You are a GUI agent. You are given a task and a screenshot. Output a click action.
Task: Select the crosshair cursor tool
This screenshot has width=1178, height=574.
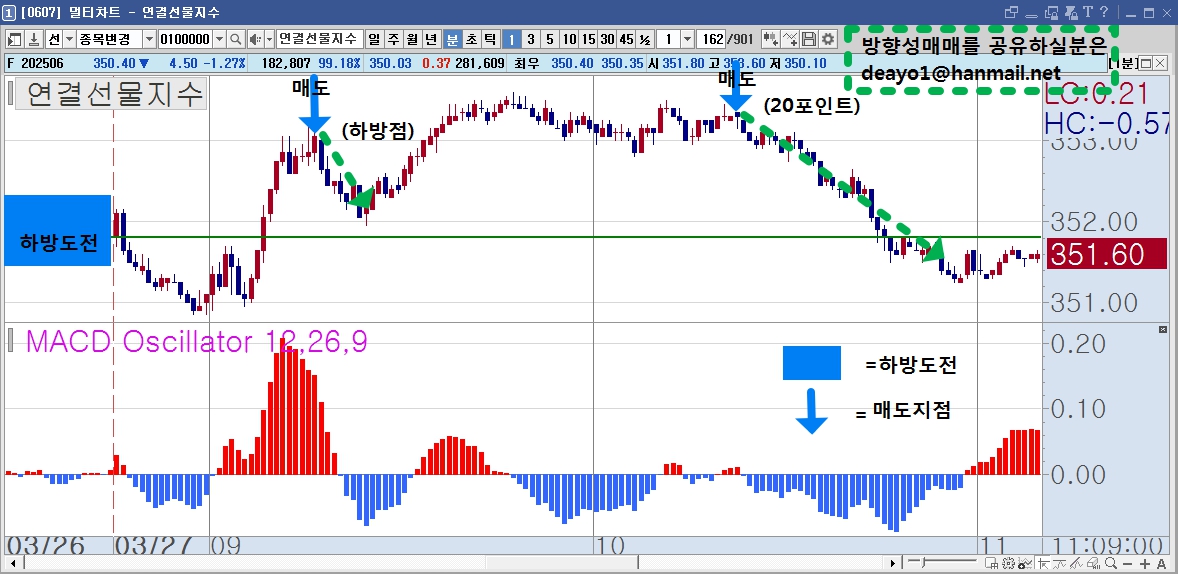(1044, 563)
